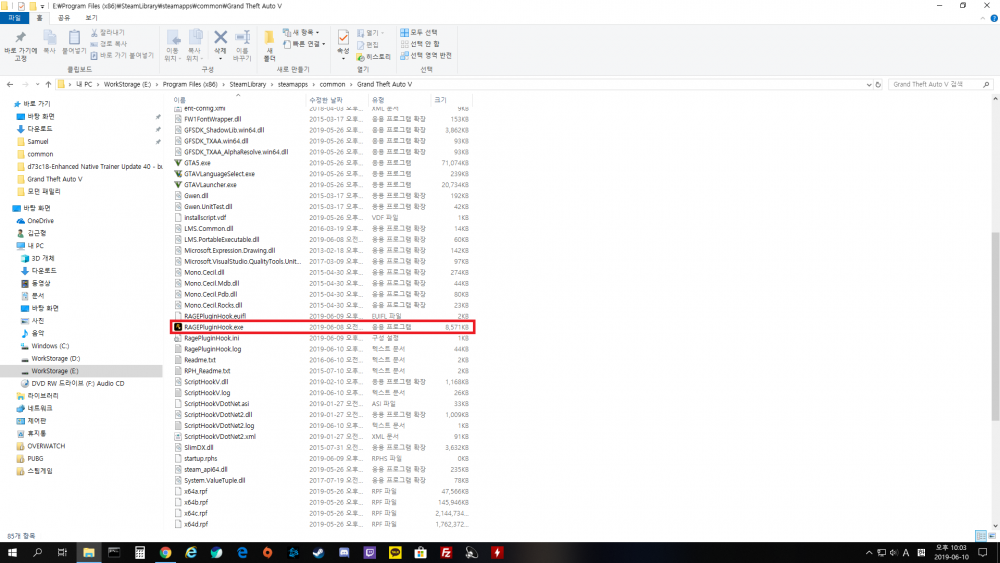Select OVERWATCH folder in sidebar
Viewport: 1000px width, 563px height.
point(46,446)
